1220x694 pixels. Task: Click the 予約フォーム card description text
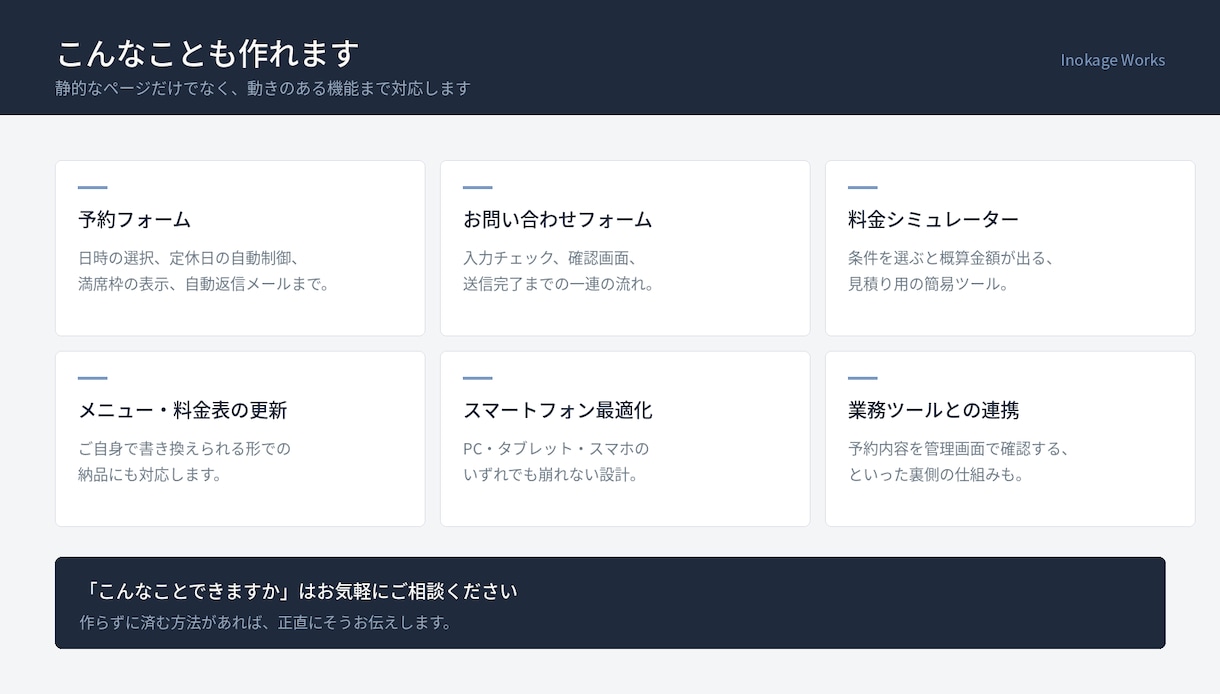click(204, 271)
